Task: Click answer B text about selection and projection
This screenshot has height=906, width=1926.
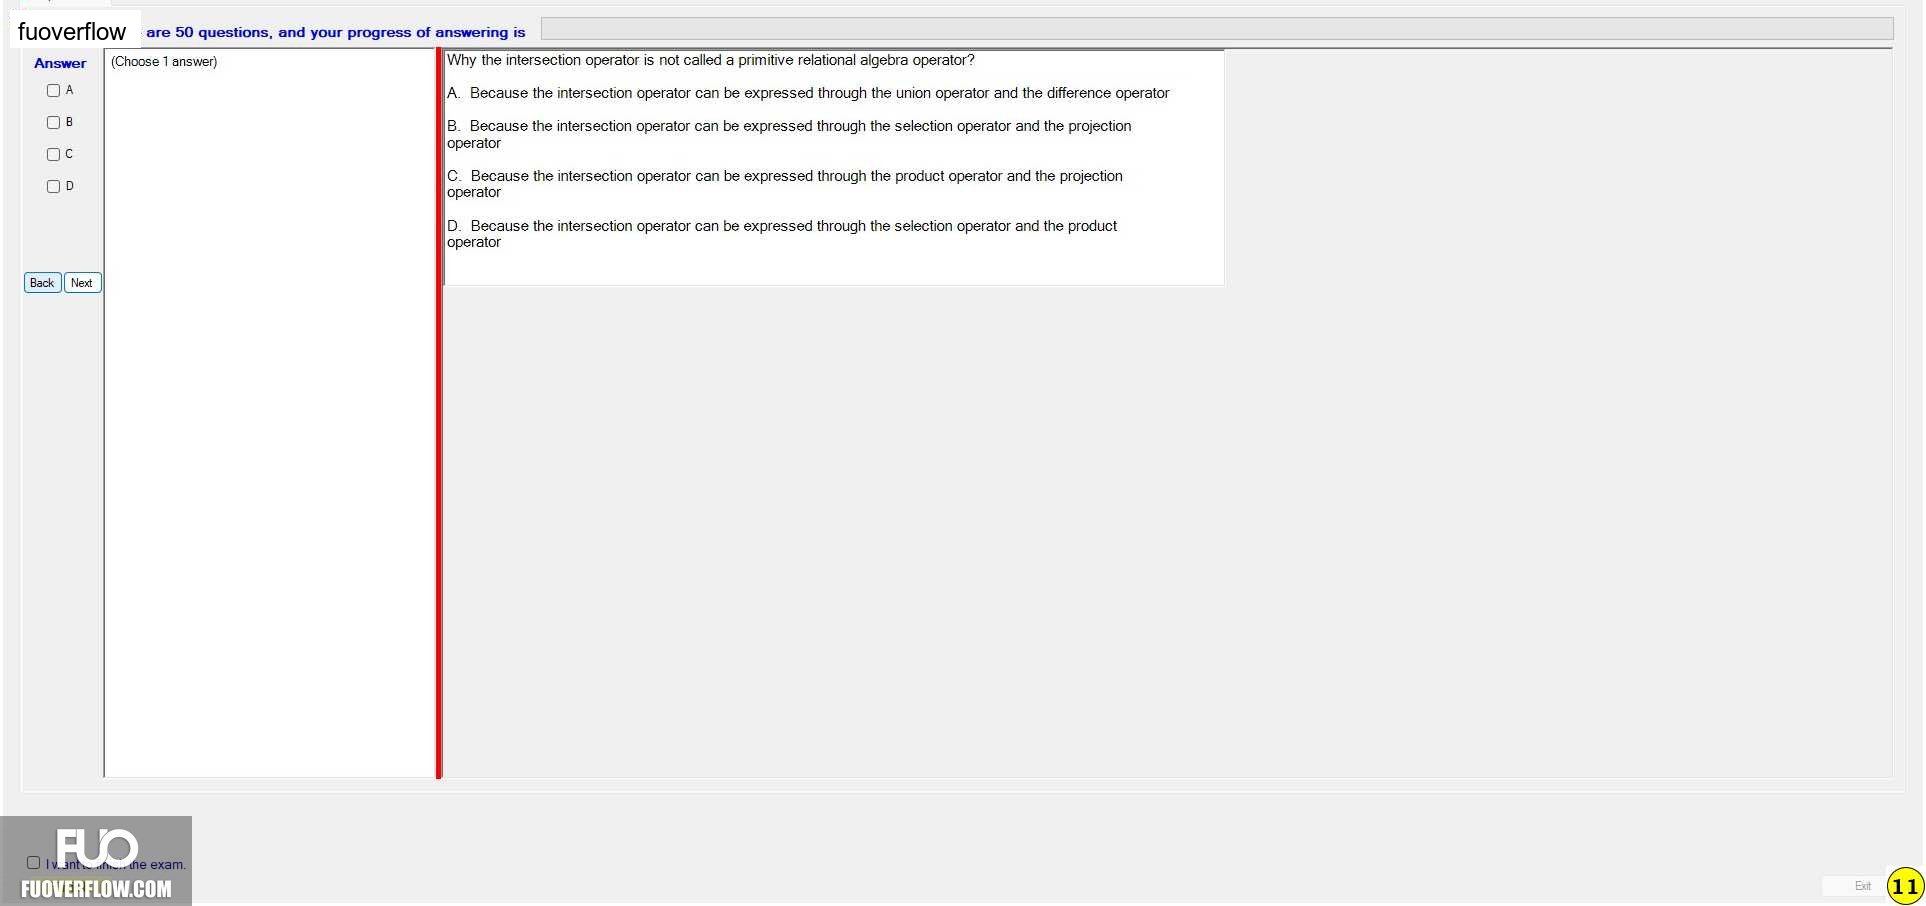Action: 789,134
